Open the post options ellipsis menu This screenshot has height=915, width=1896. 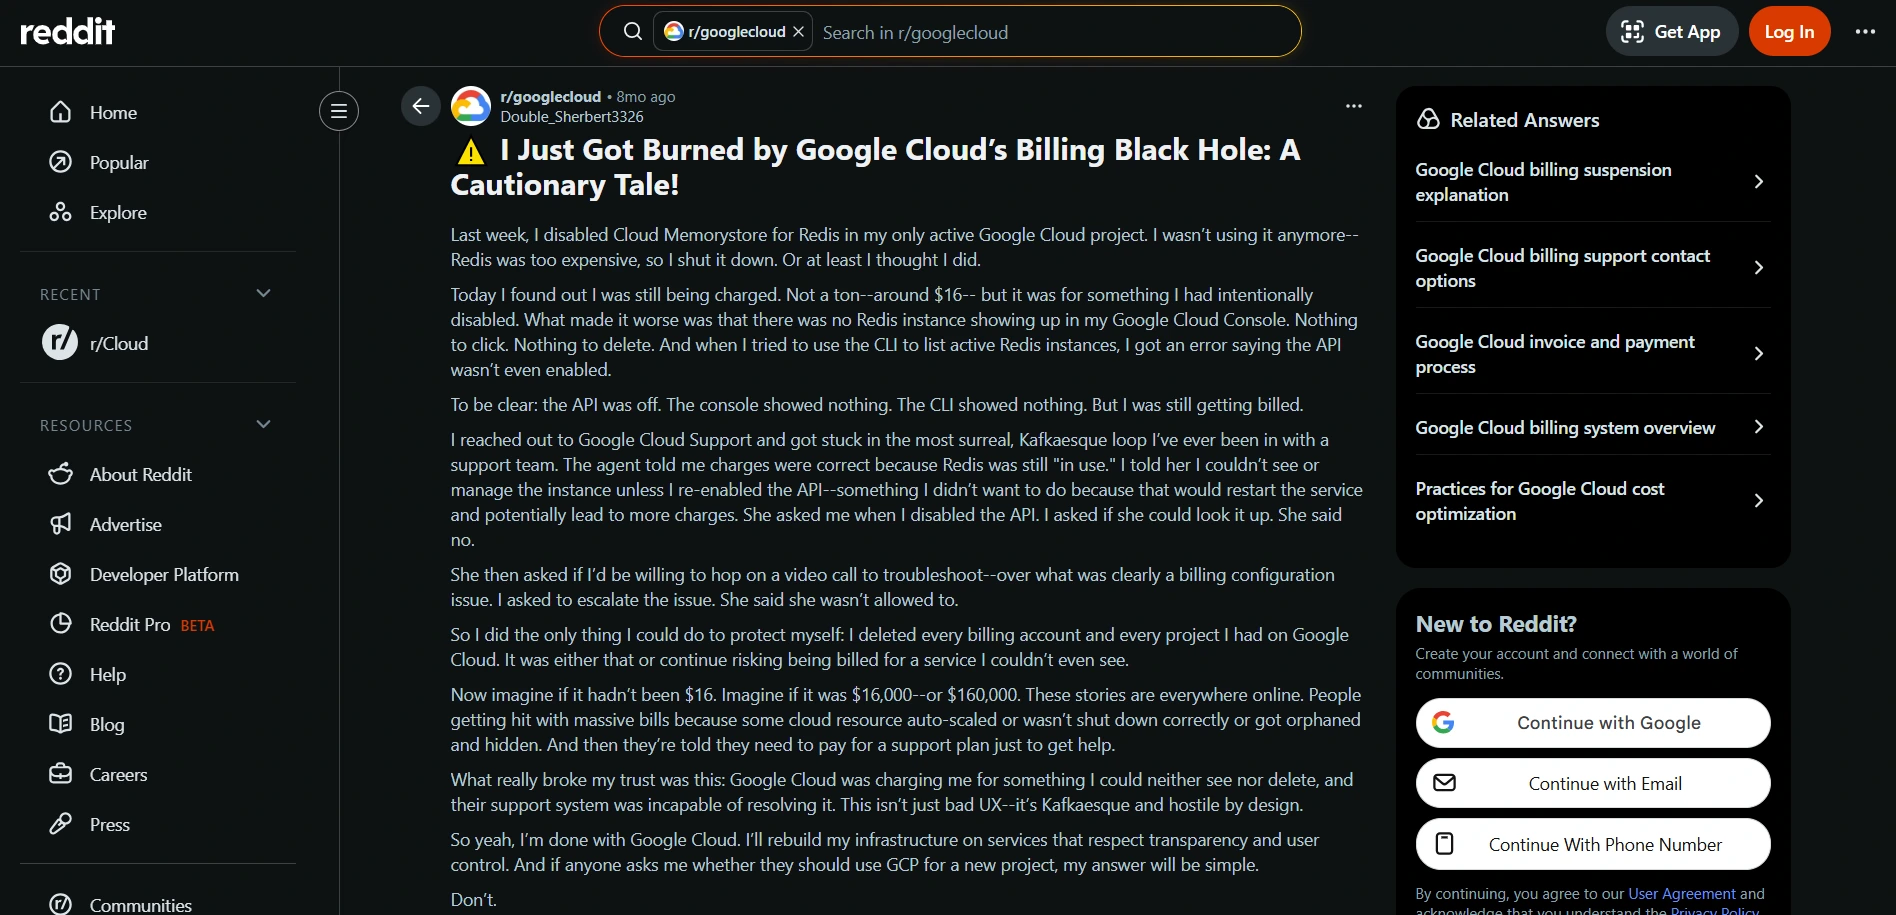coord(1353,105)
